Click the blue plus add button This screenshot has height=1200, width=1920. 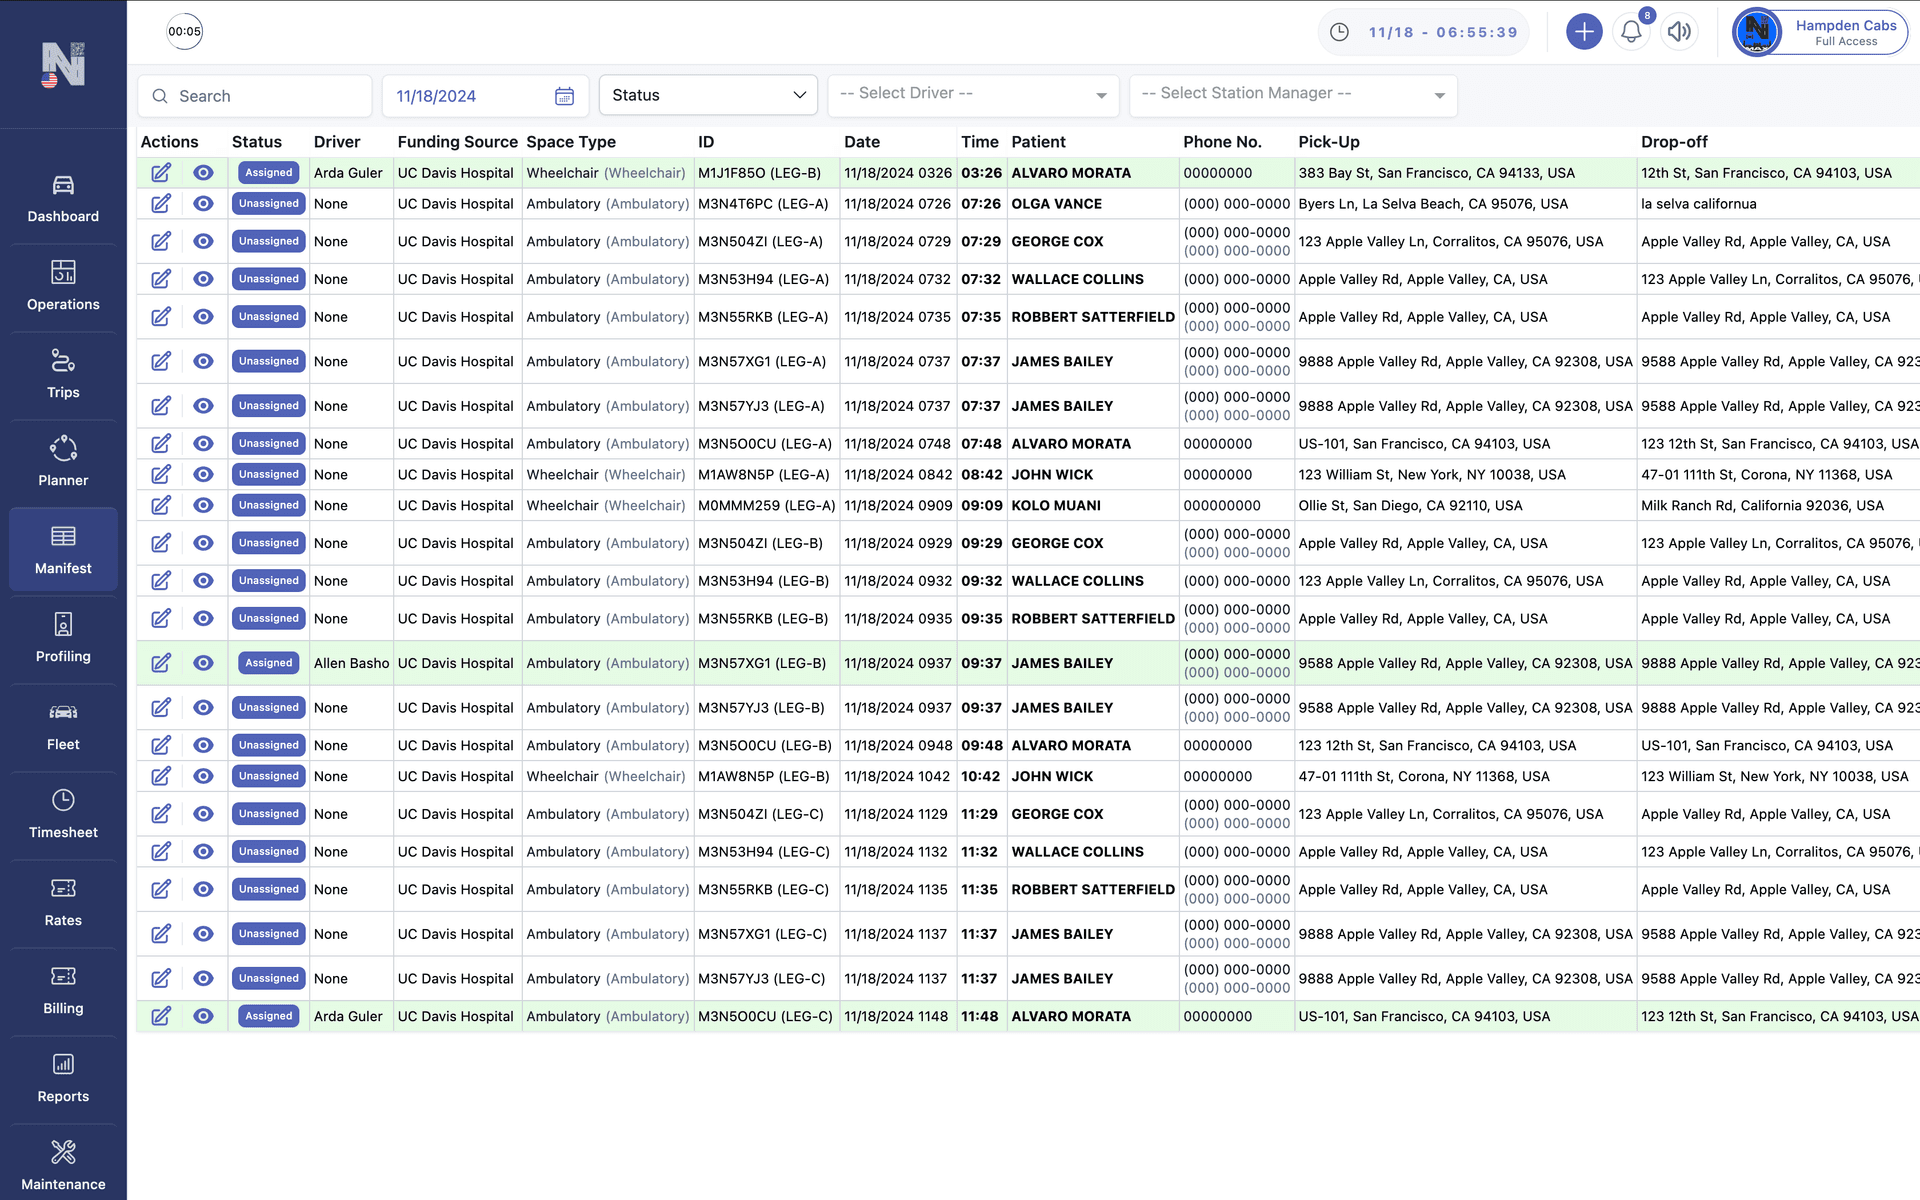pos(1584,32)
